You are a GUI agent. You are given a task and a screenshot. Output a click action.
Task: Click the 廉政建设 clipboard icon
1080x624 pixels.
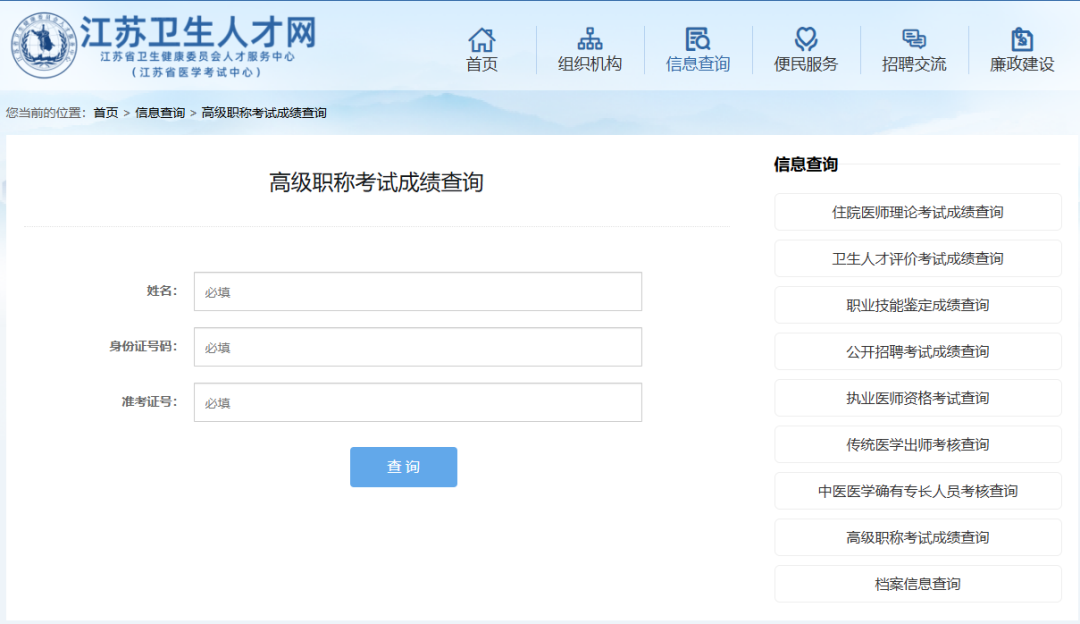[x=1022, y=39]
